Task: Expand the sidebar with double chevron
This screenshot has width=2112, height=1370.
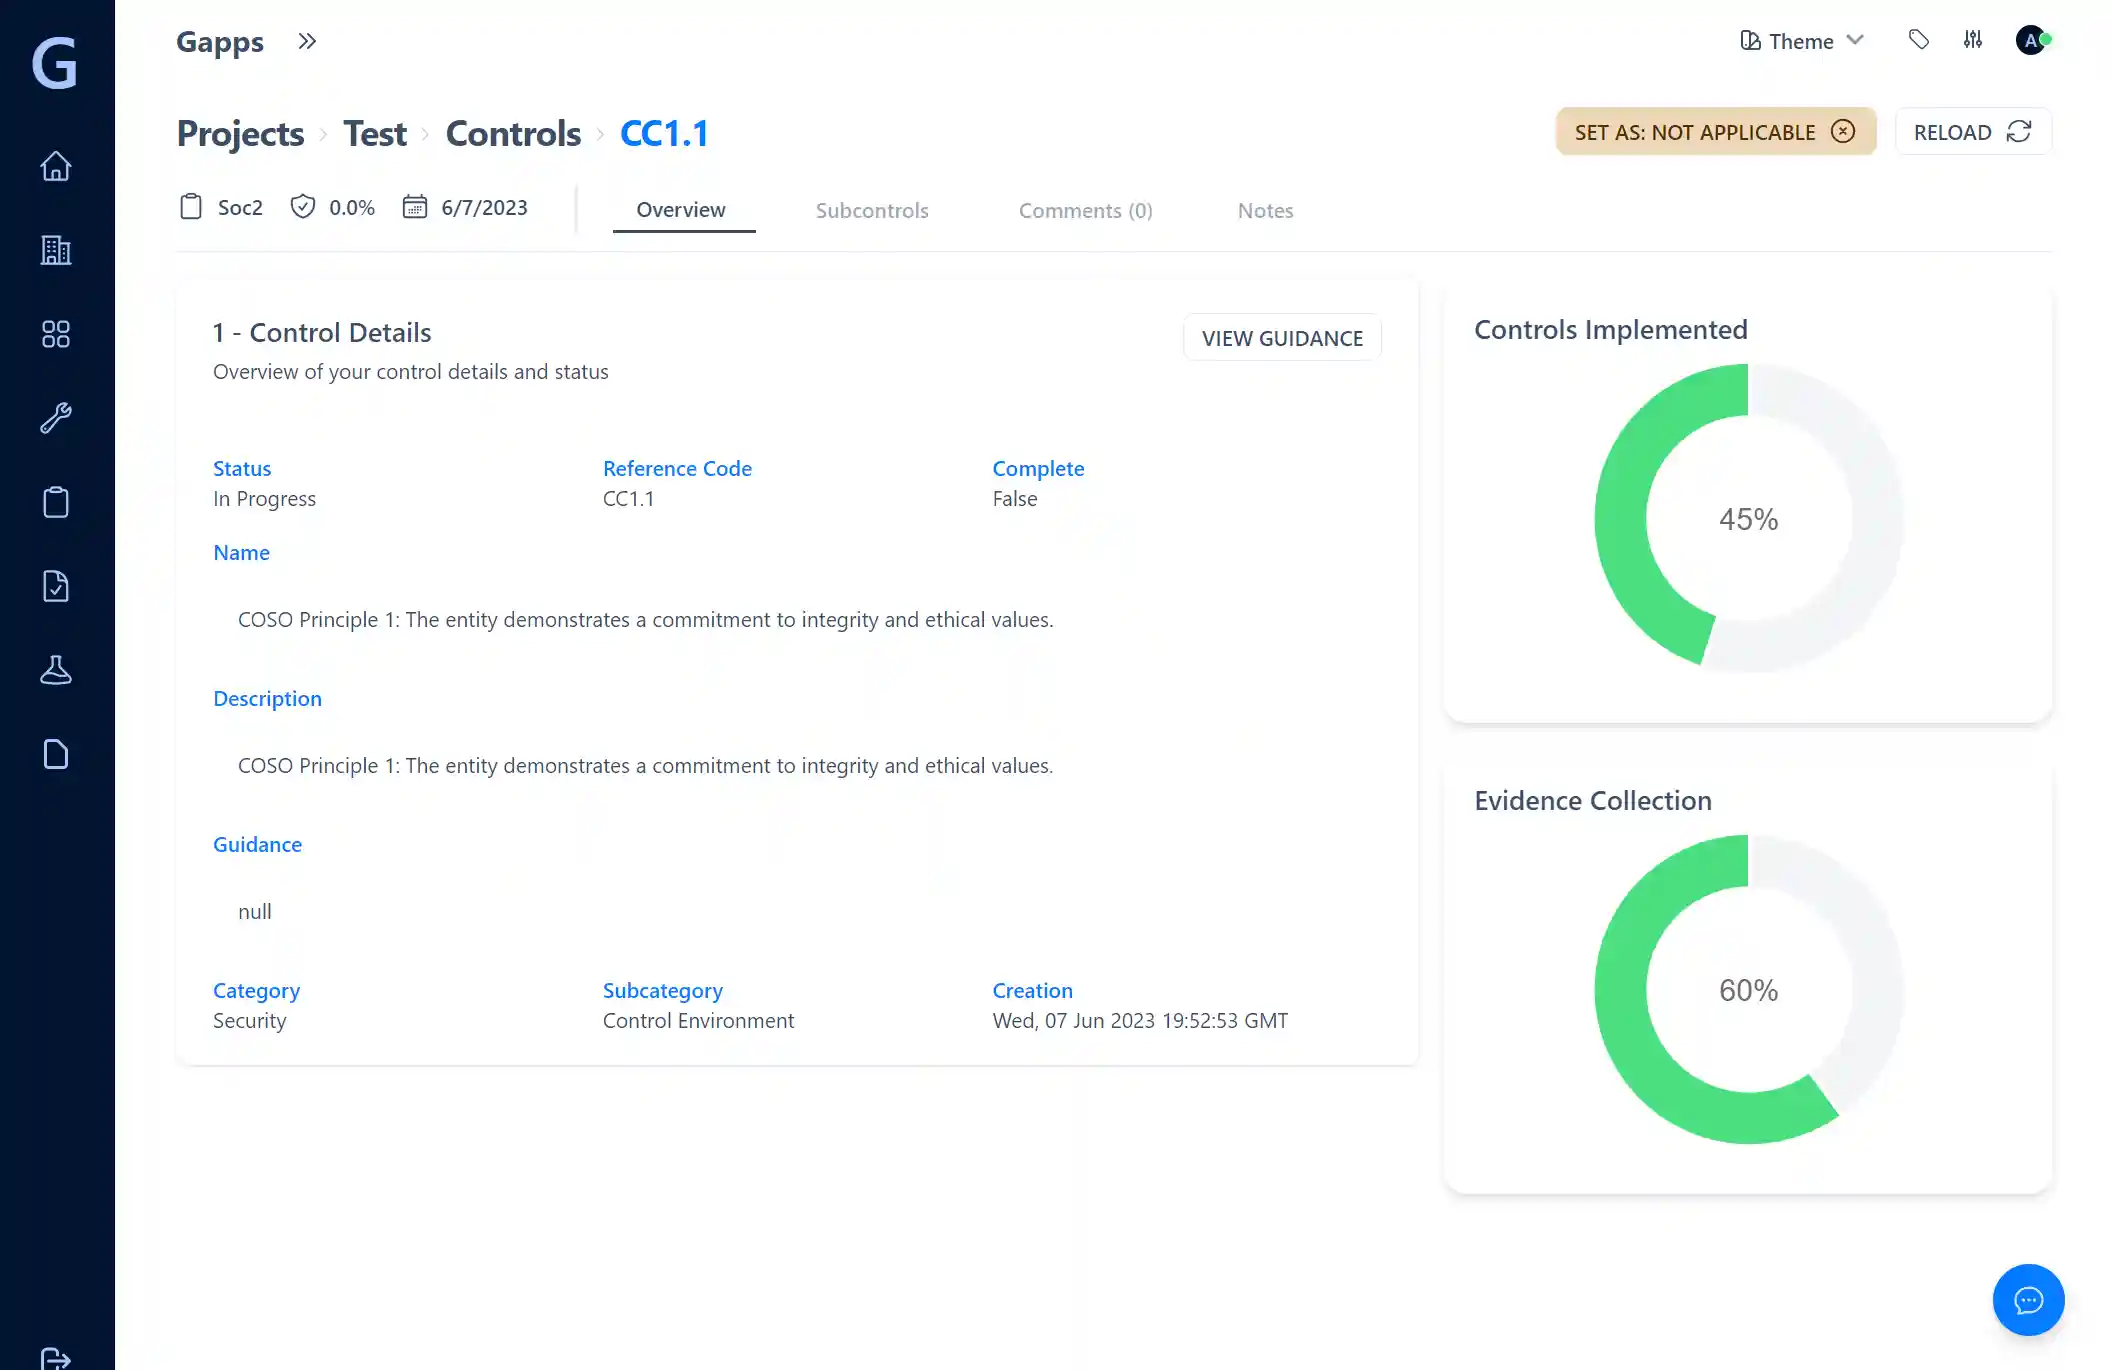Action: (x=307, y=41)
